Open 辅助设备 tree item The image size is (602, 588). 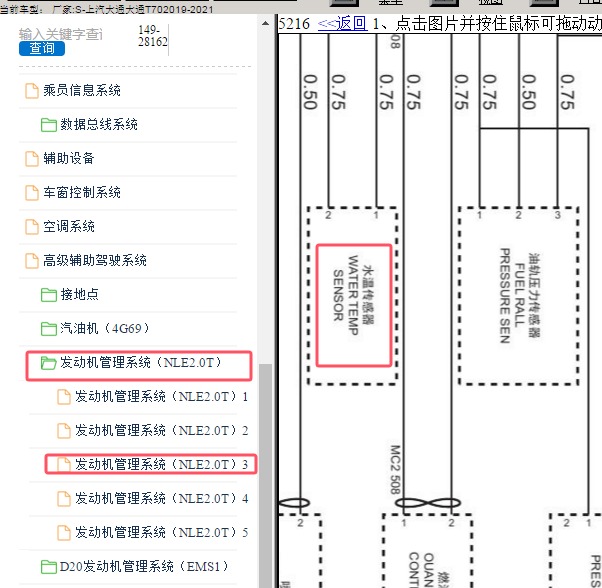[69, 158]
